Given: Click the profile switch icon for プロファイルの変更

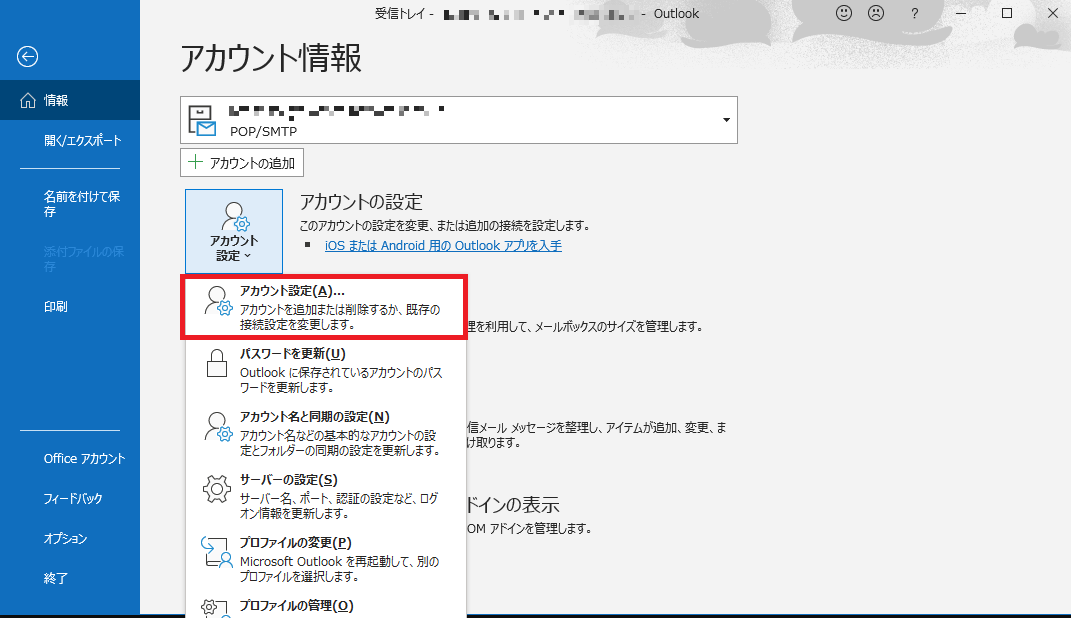Looking at the screenshot, I should point(217,552).
